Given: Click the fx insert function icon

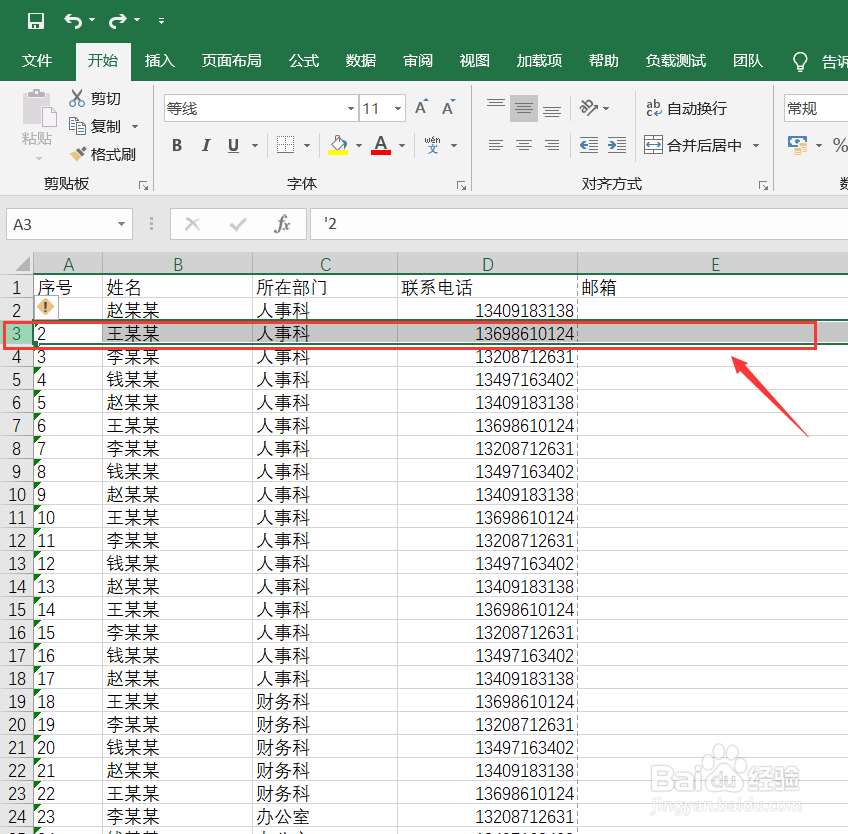Looking at the screenshot, I should [282, 224].
